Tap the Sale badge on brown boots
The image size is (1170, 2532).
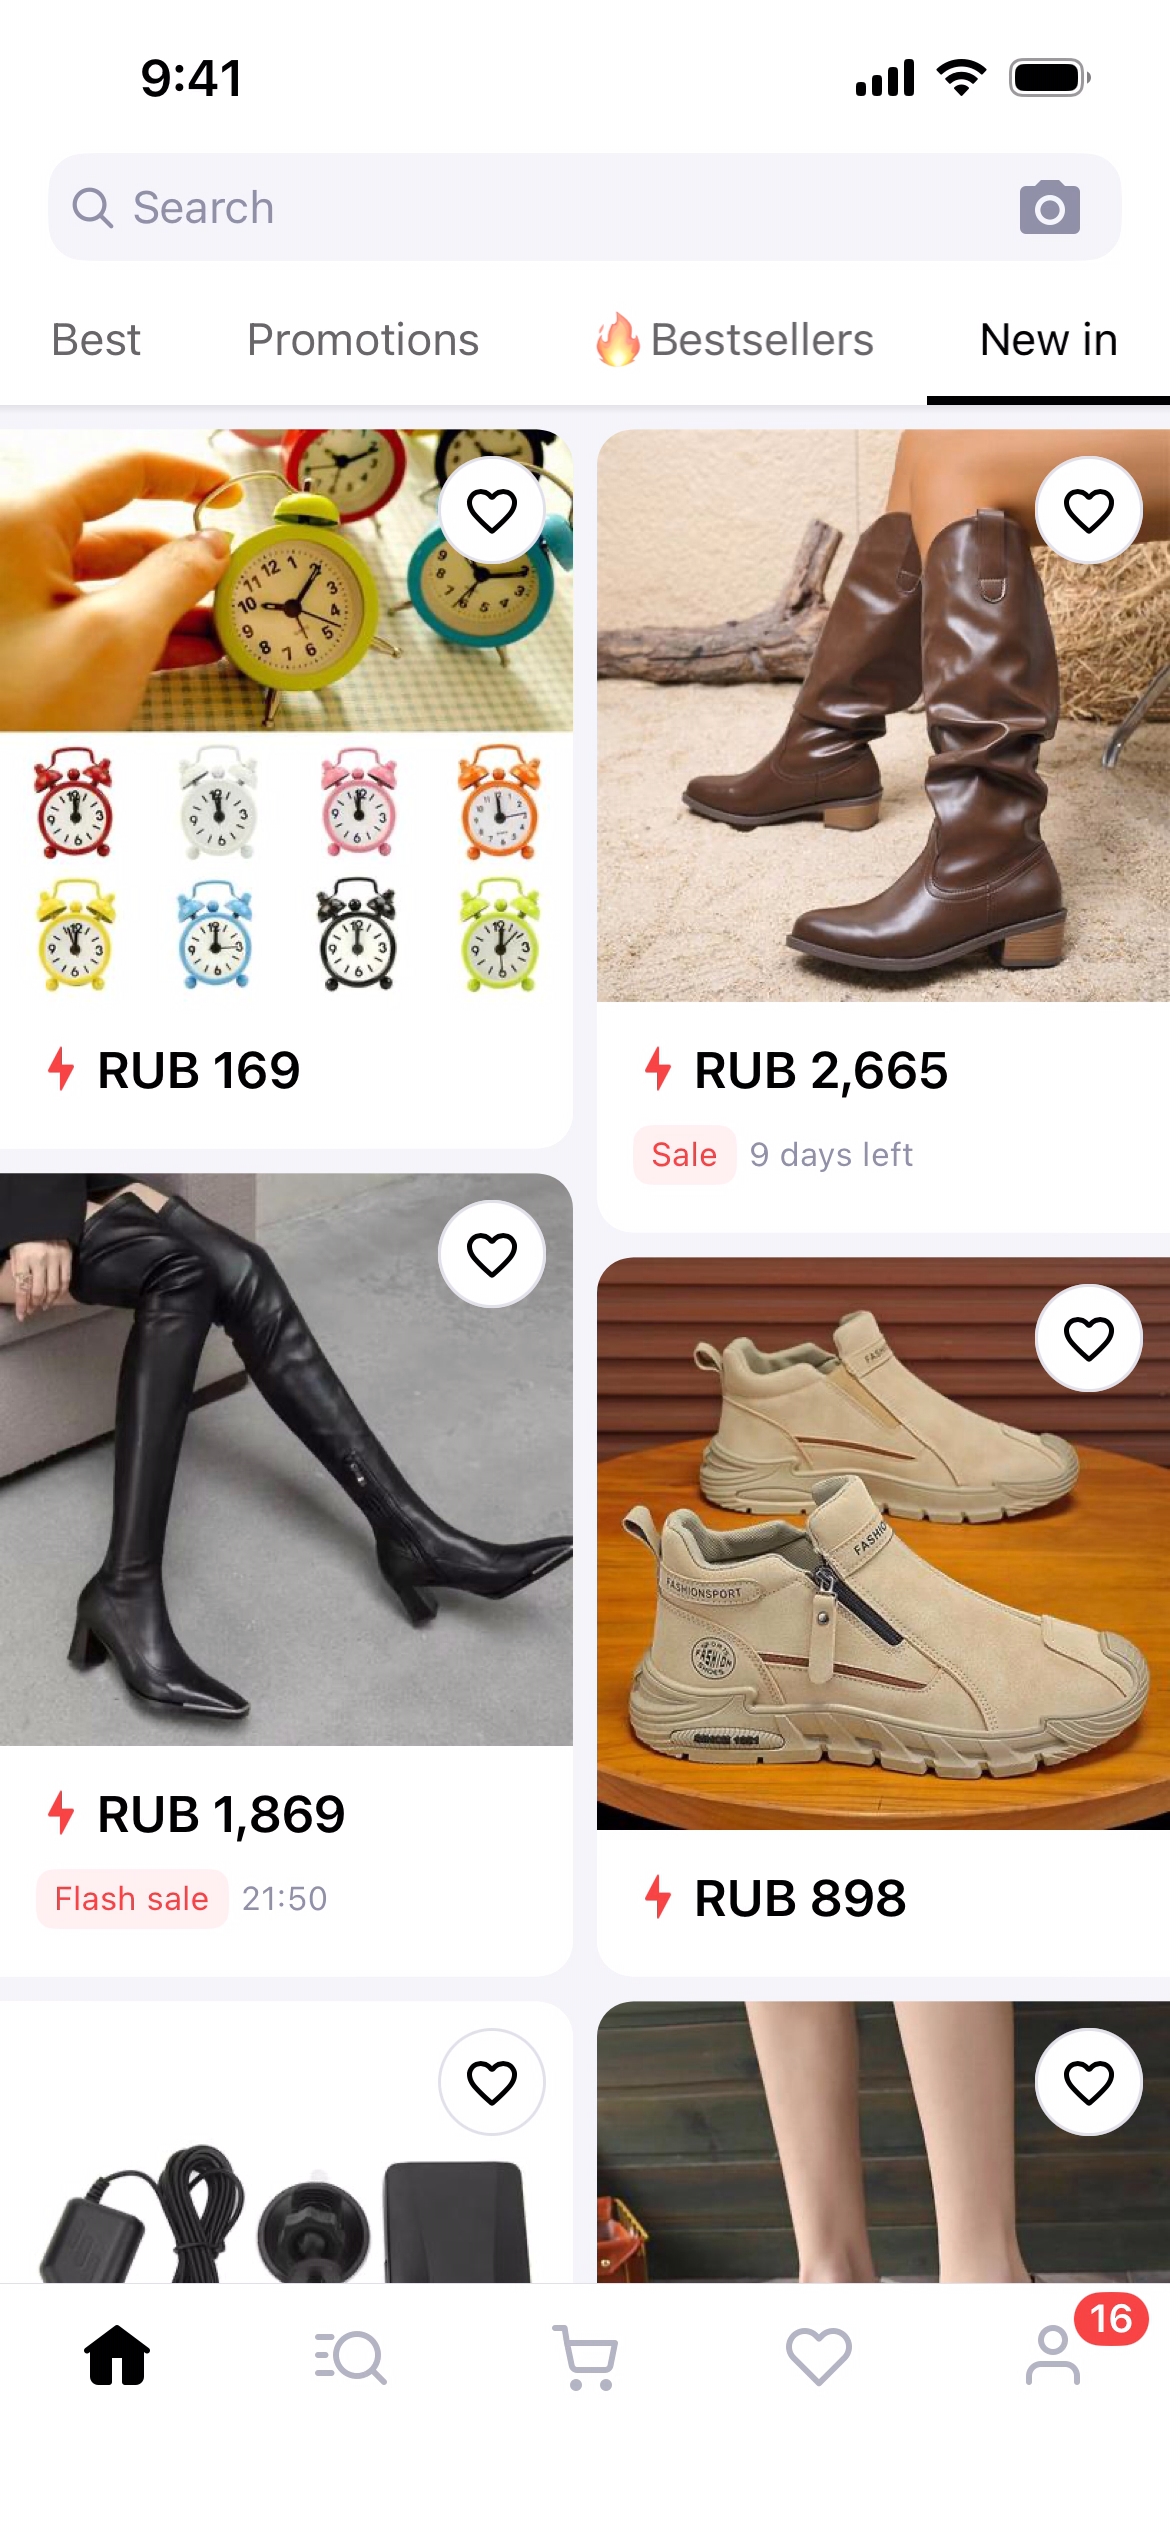[684, 1154]
